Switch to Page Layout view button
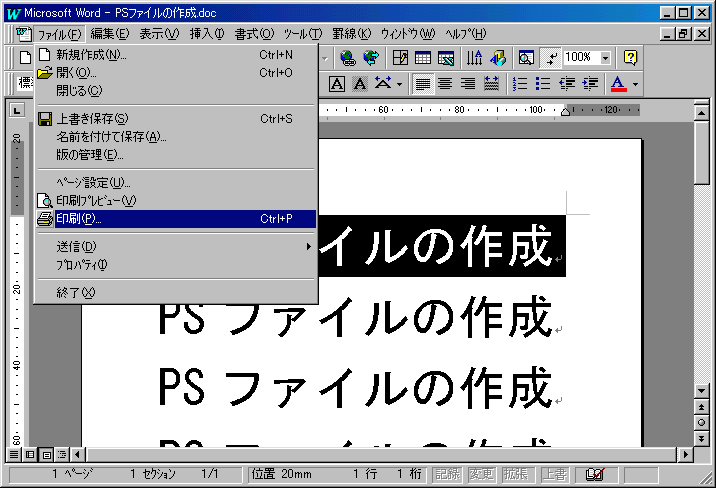This screenshot has width=716, height=488. (46, 454)
